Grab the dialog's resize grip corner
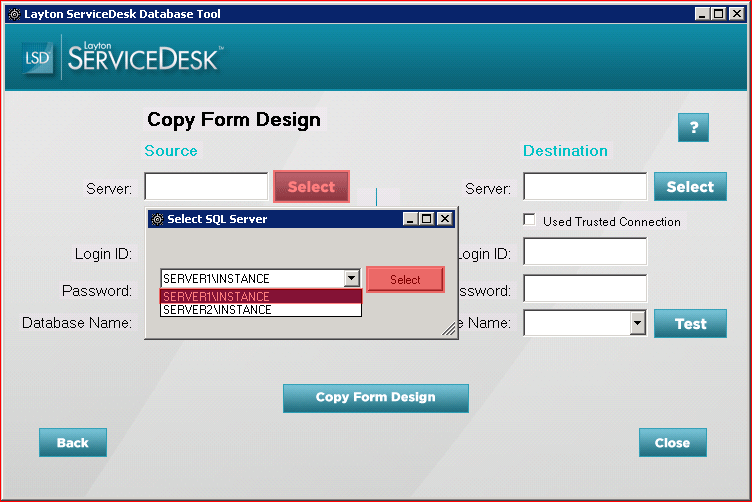The image size is (752, 502). click(x=449, y=329)
